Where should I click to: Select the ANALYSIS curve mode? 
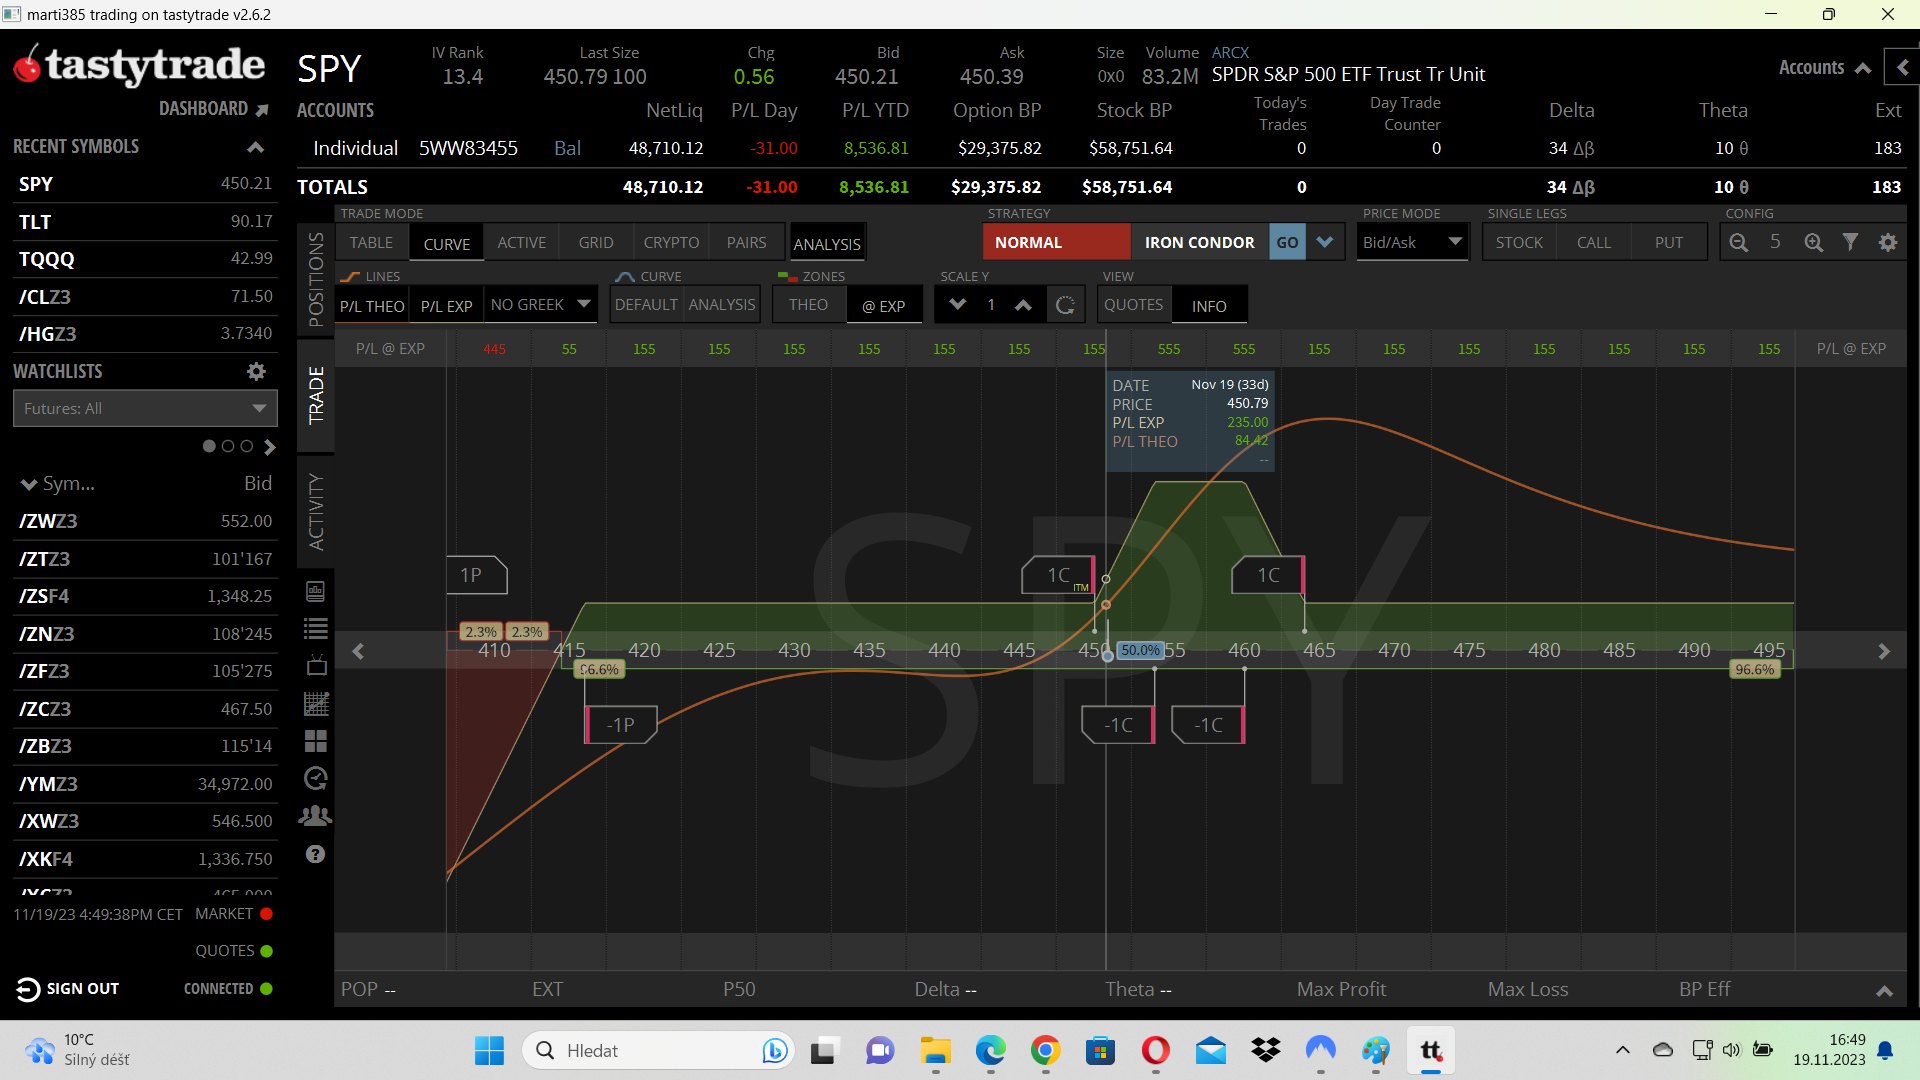point(721,305)
